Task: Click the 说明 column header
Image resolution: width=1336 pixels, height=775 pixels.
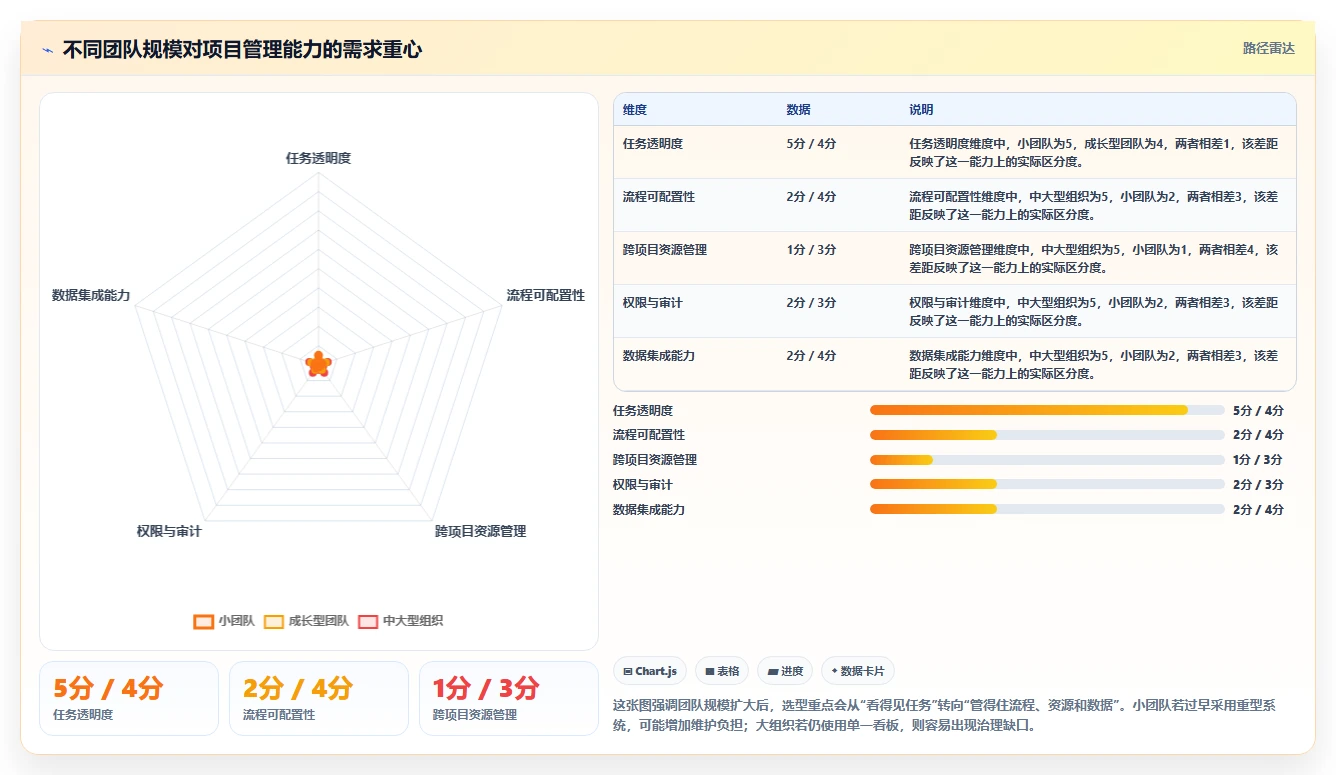Action: (x=921, y=110)
